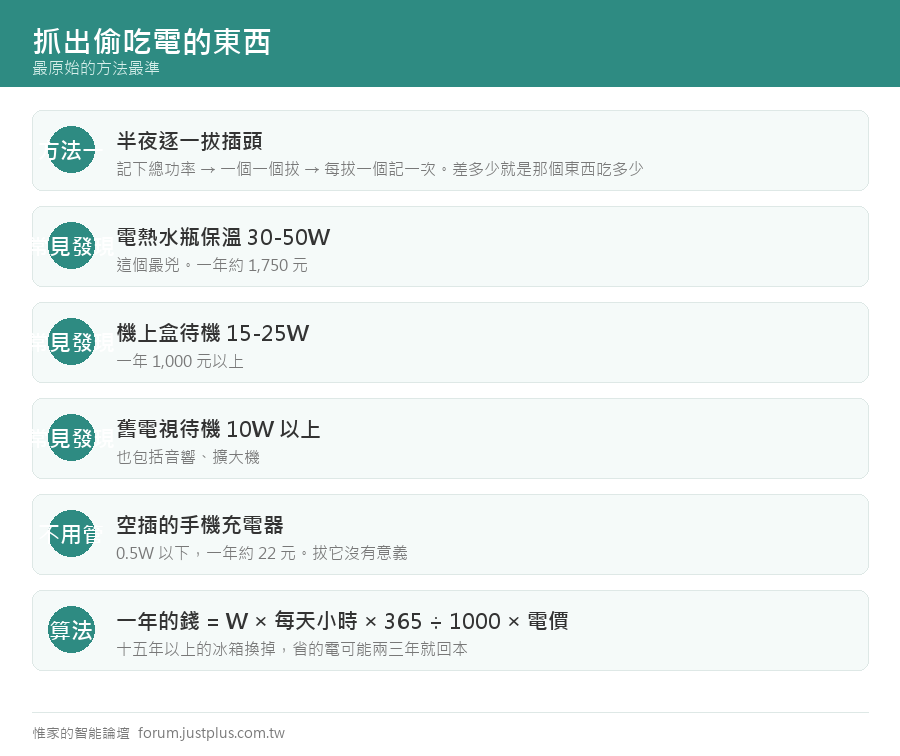Click the 抓出偷吃電的東西 main title

click(152, 41)
